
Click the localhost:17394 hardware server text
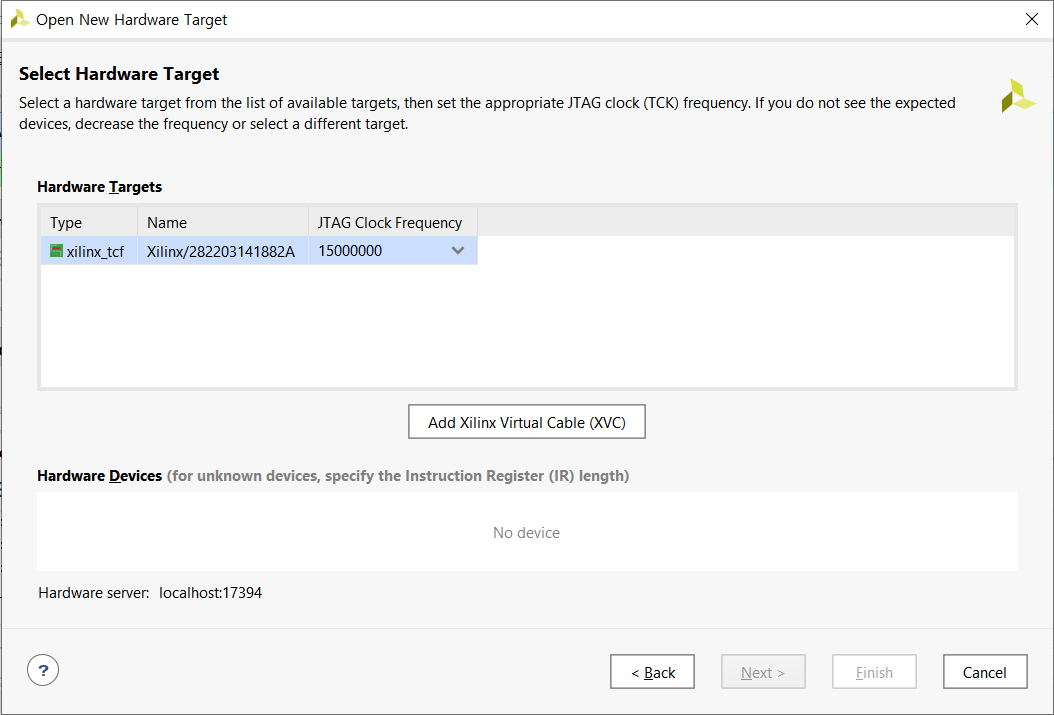210,593
